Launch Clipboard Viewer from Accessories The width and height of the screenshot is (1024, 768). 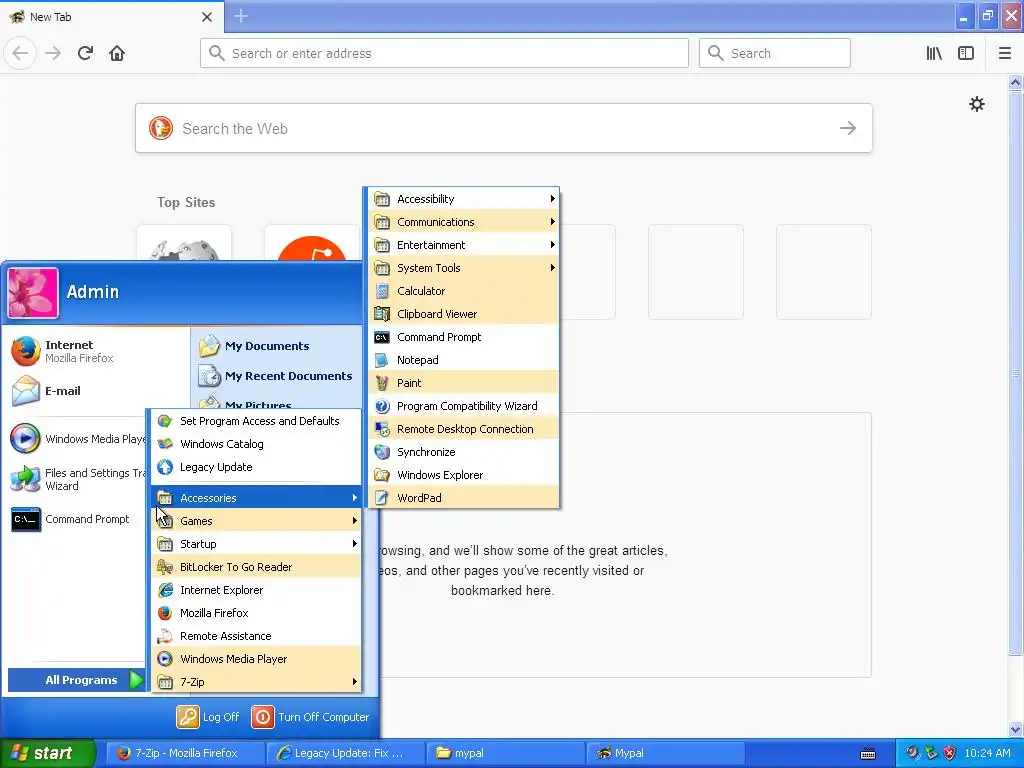tap(464, 314)
